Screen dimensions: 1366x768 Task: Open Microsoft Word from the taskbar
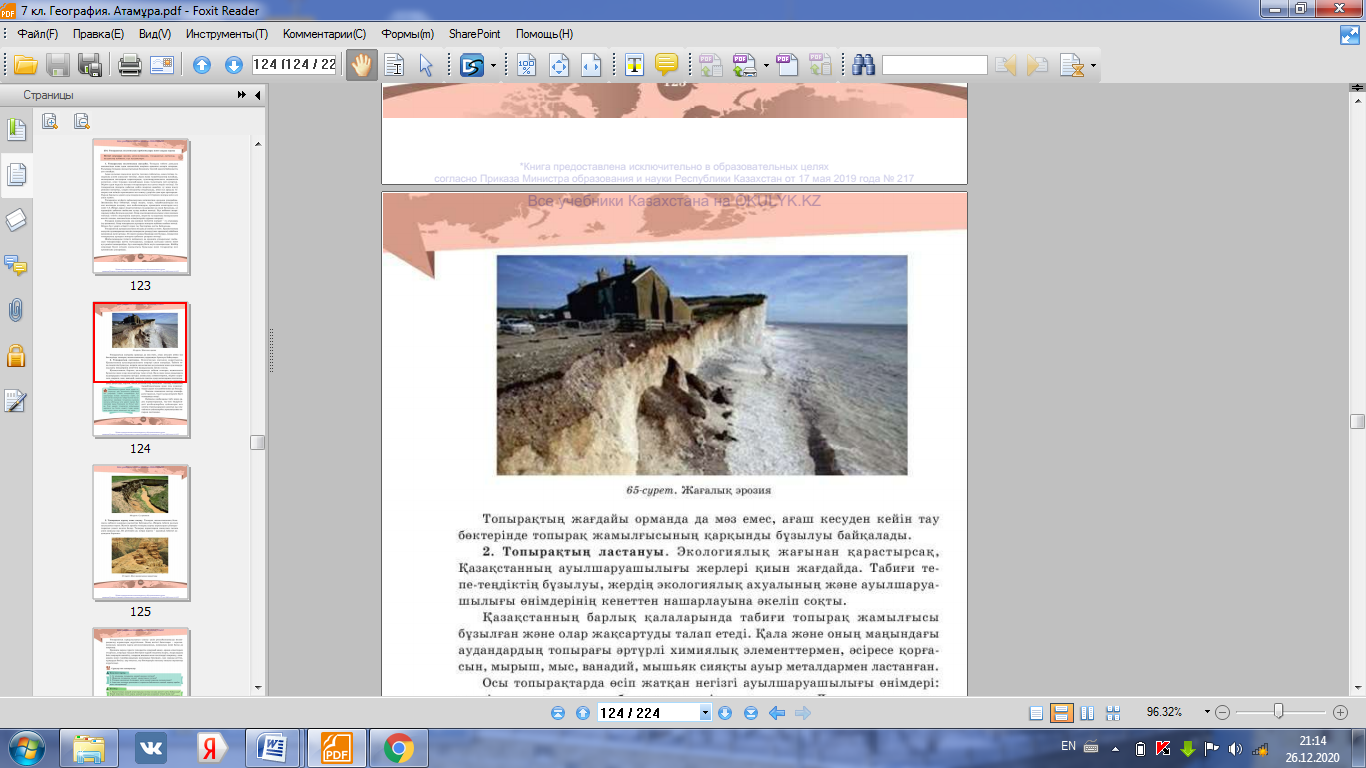(271, 748)
